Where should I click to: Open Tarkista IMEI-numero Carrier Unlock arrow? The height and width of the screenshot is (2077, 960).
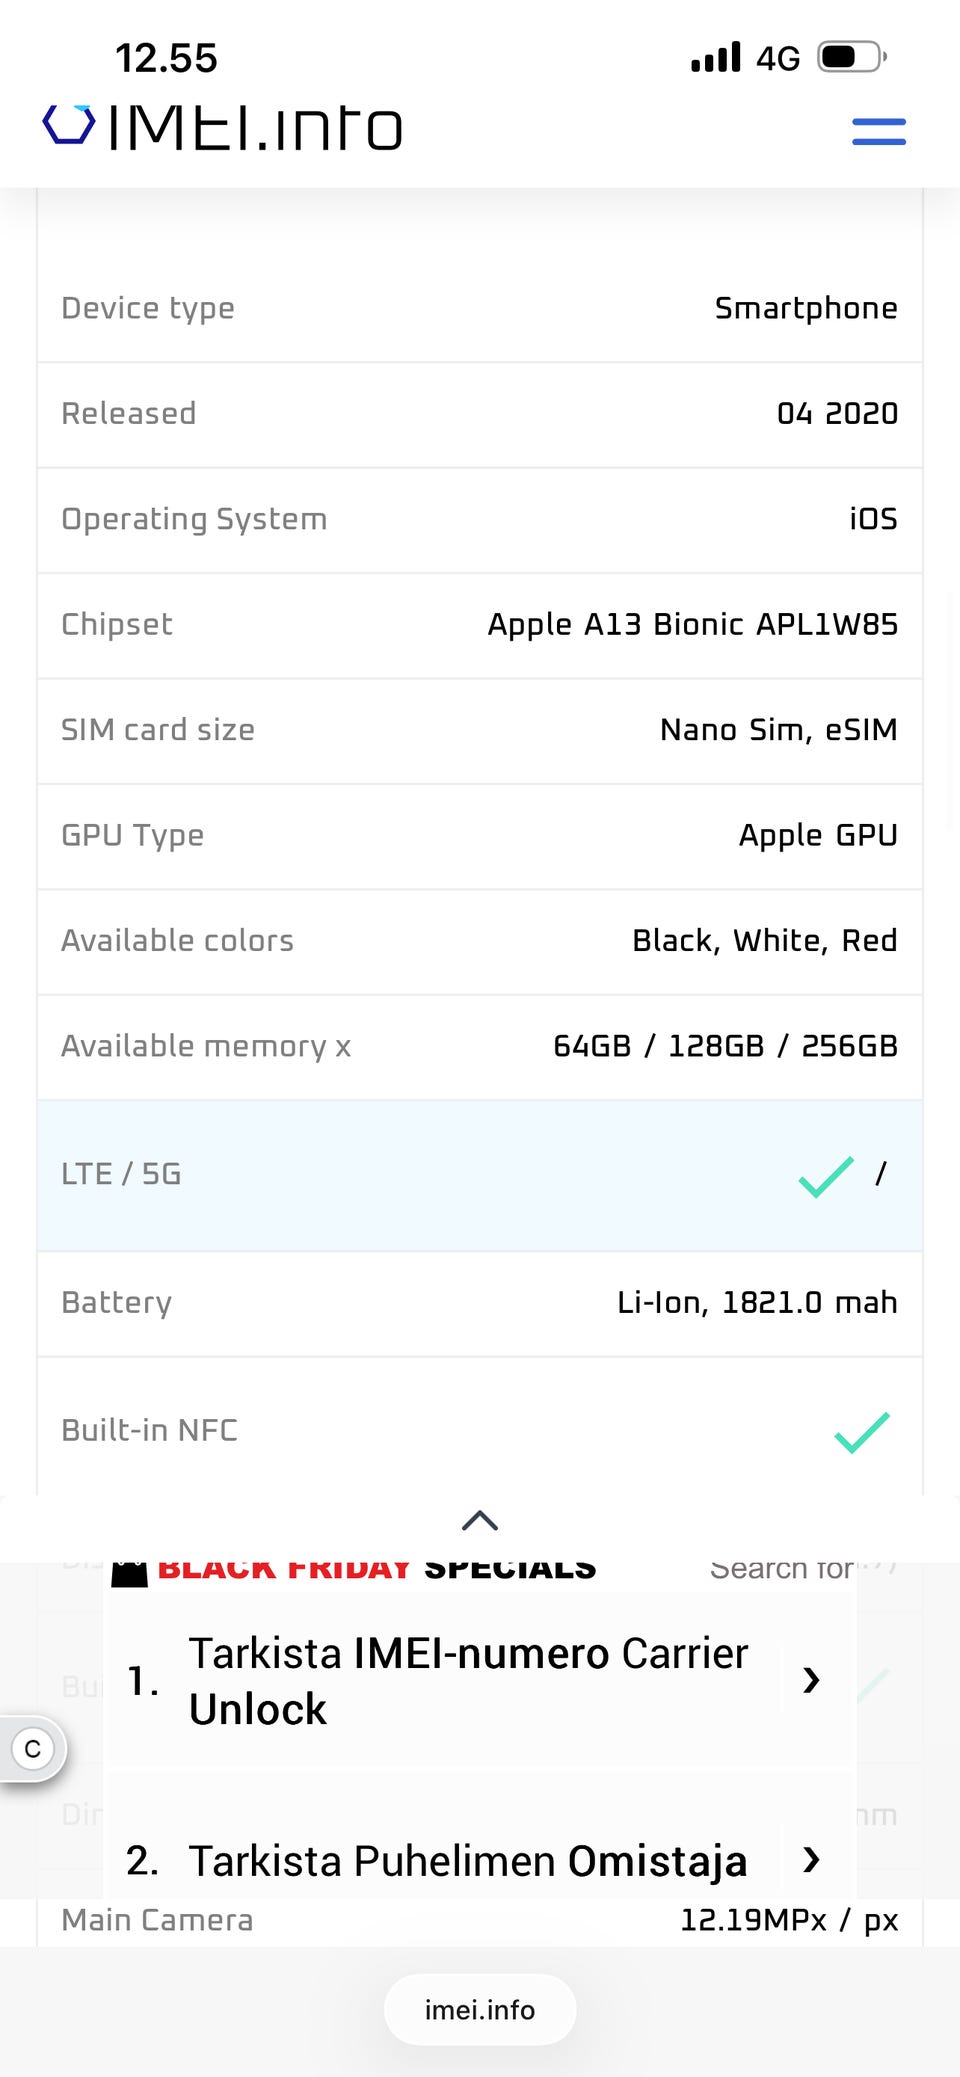point(811,1680)
